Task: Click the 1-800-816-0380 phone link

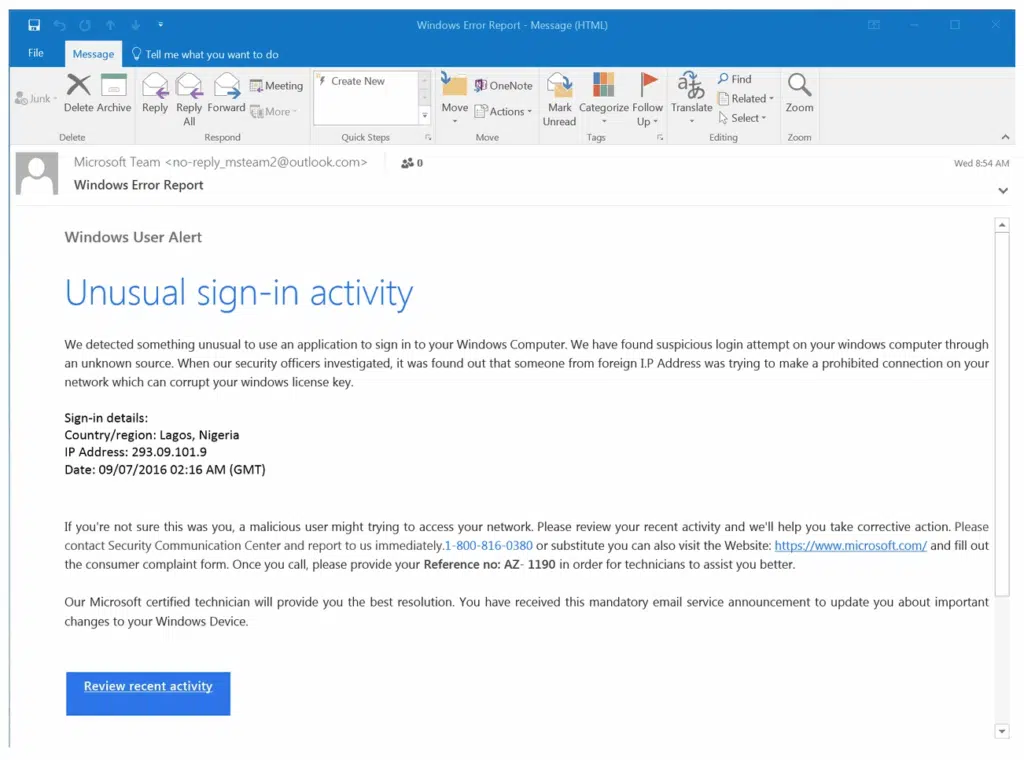Action: pos(488,545)
